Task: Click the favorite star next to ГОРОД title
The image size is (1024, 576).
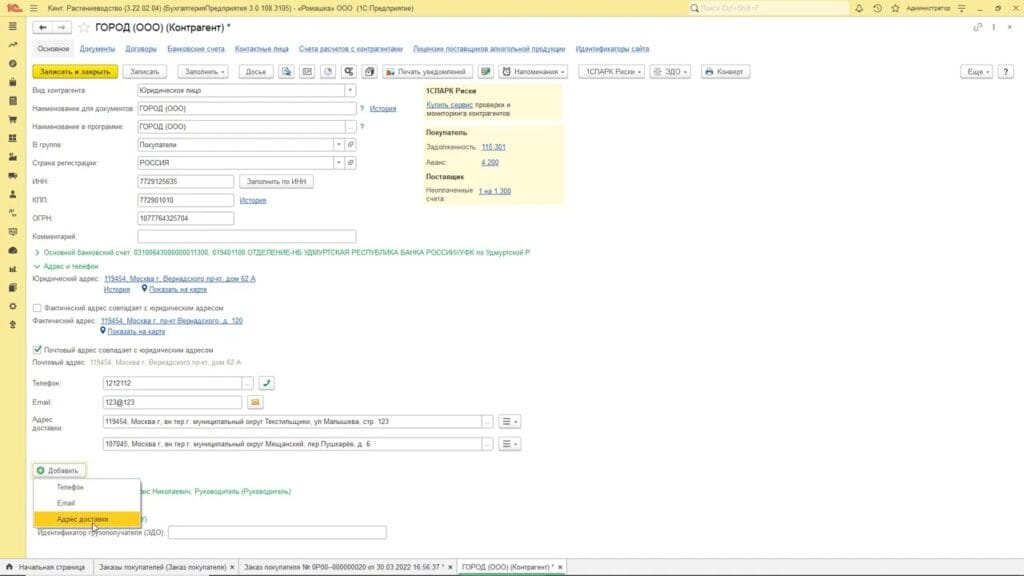Action: click(84, 27)
